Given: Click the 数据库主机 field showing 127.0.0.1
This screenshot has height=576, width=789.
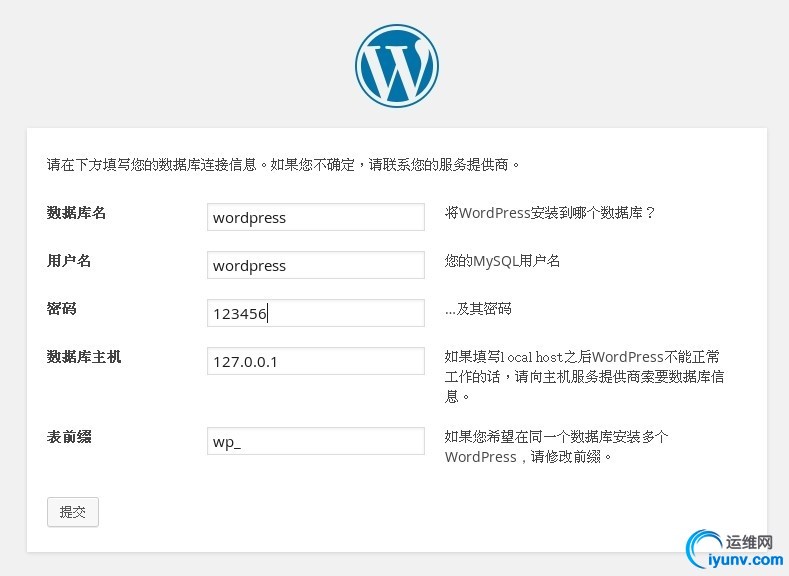Looking at the screenshot, I should point(316,361).
